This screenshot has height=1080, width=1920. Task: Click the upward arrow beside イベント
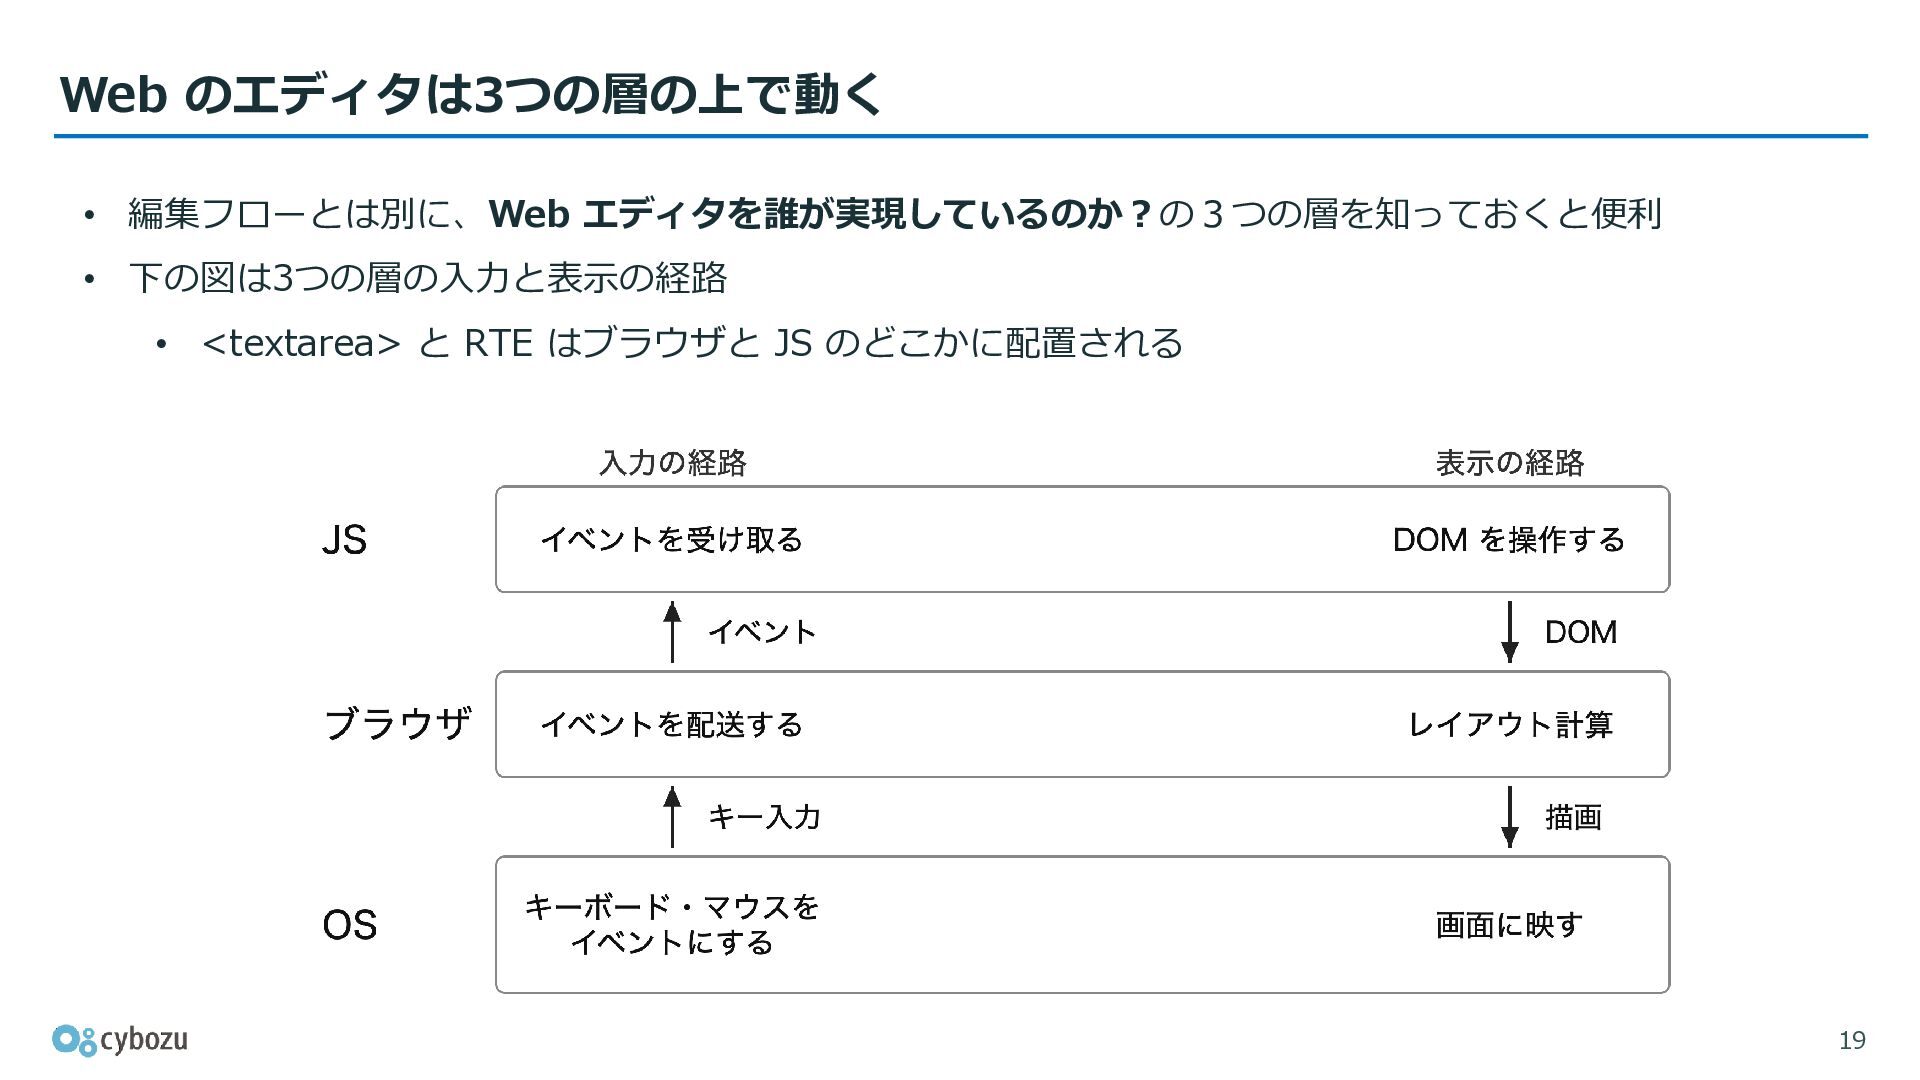672,631
